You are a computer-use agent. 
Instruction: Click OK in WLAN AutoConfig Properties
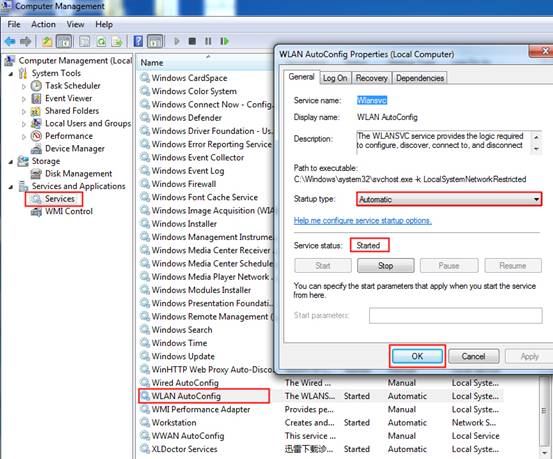tap(417, 356)
